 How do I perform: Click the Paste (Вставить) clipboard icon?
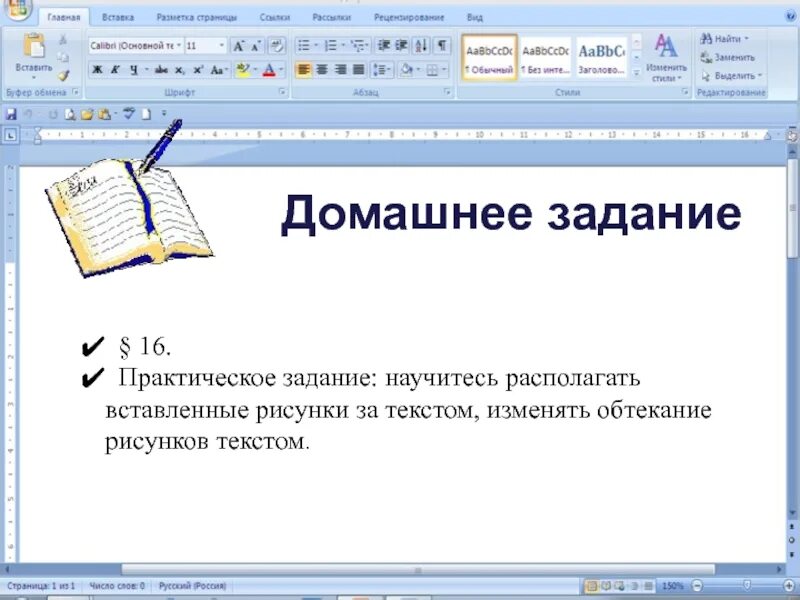tap(34, 46)
